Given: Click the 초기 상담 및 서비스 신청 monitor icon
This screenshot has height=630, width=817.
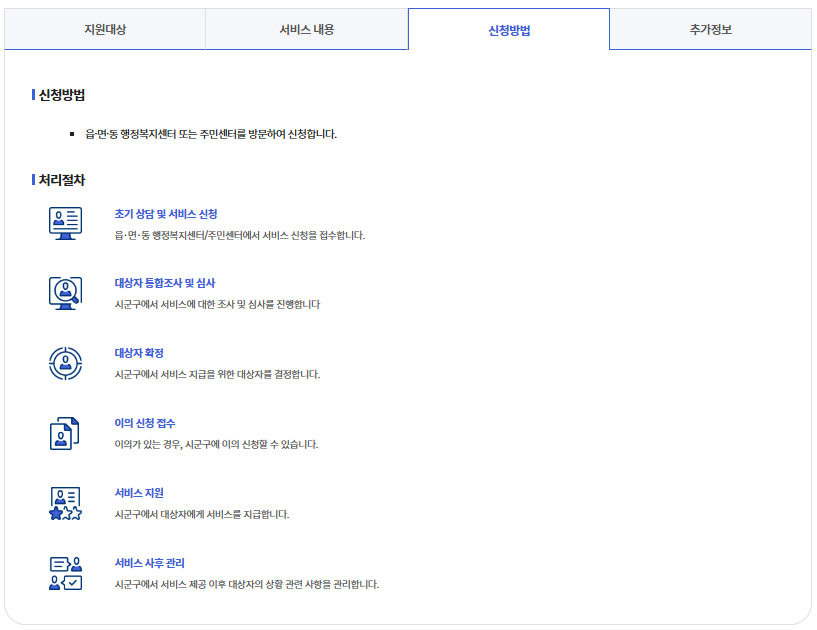Looking at the screenshot, I should click(x=65, y=223).
